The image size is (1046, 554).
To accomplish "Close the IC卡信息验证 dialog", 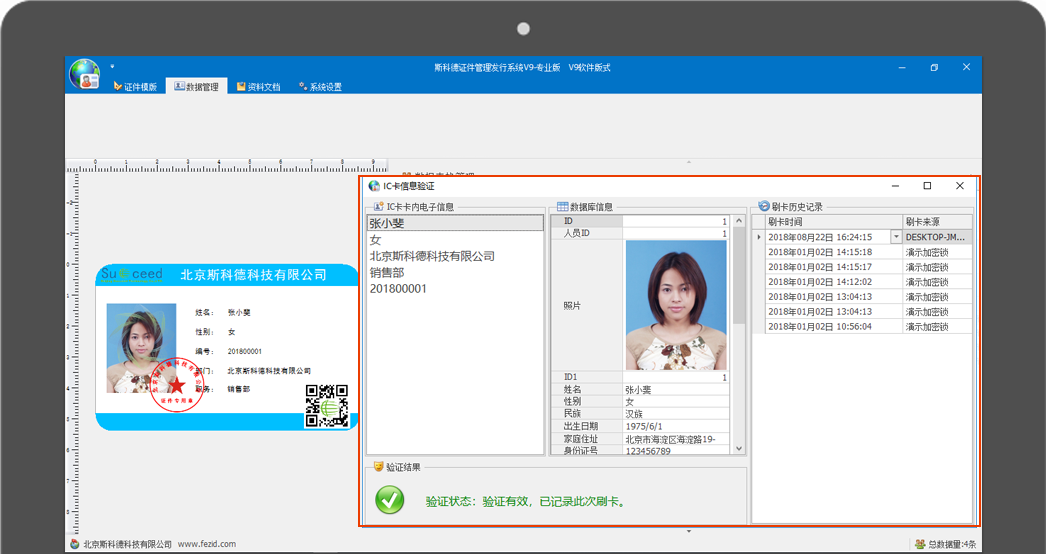I will 960,186.
